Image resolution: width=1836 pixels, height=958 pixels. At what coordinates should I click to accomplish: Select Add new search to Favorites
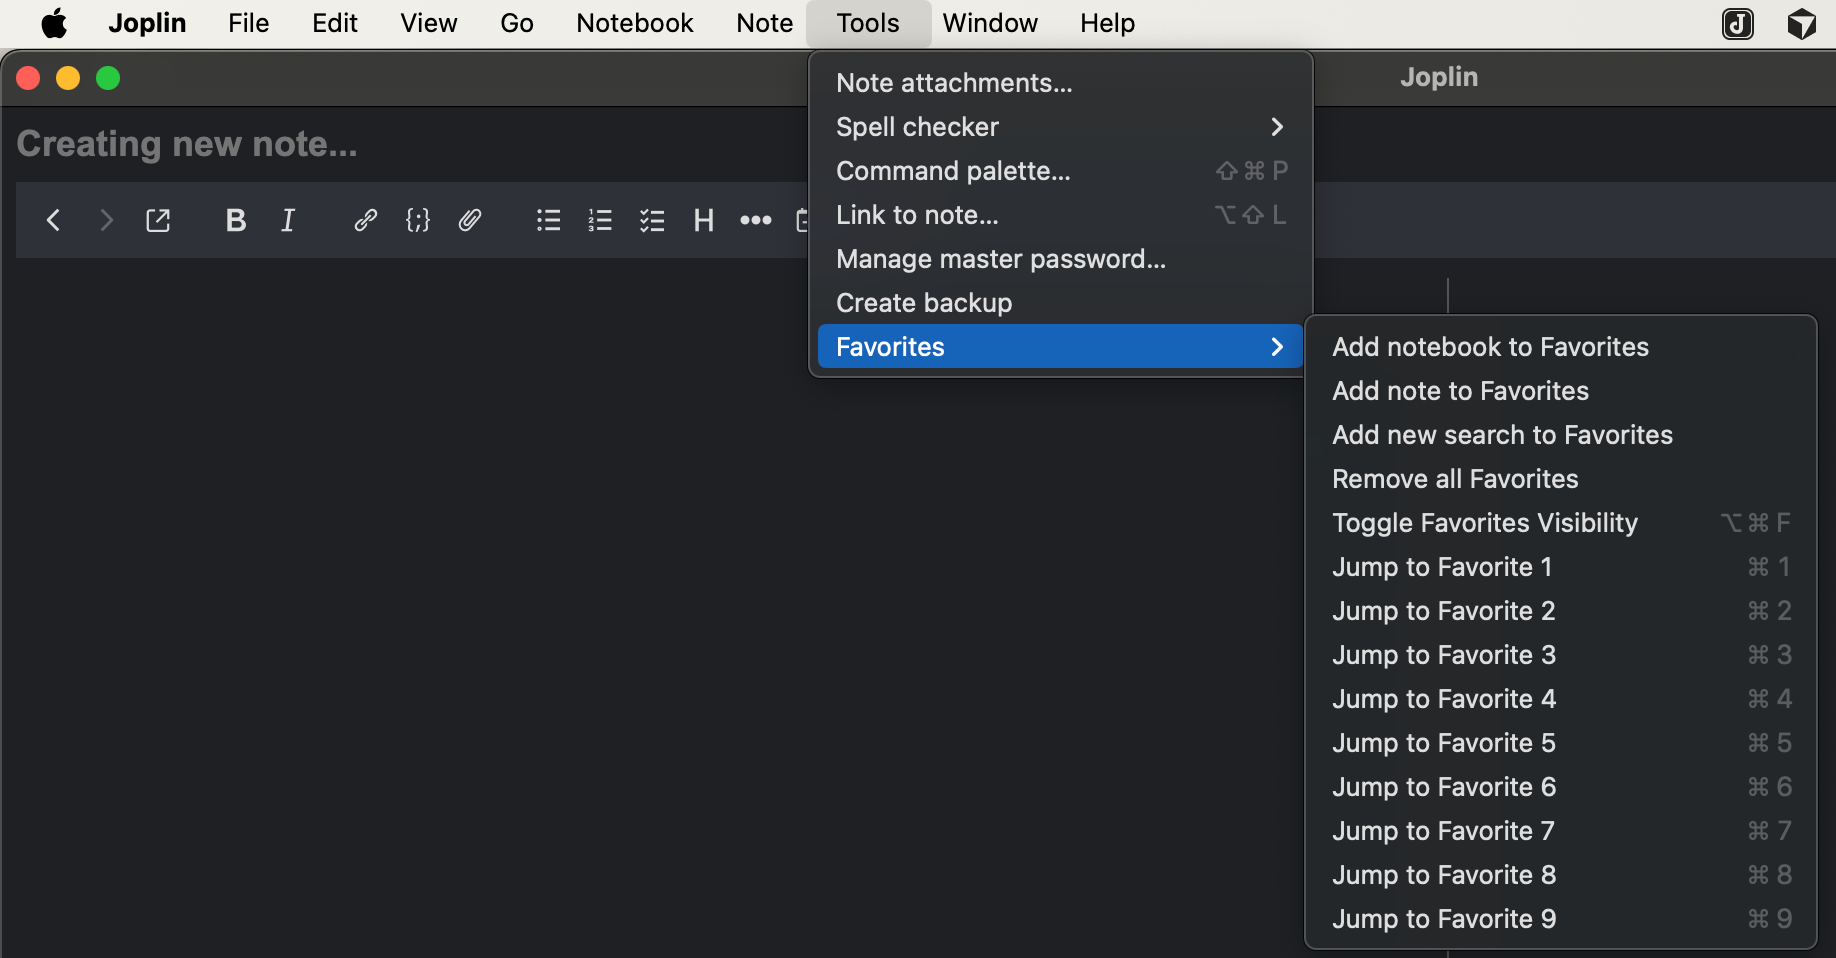click(1561, 435)
